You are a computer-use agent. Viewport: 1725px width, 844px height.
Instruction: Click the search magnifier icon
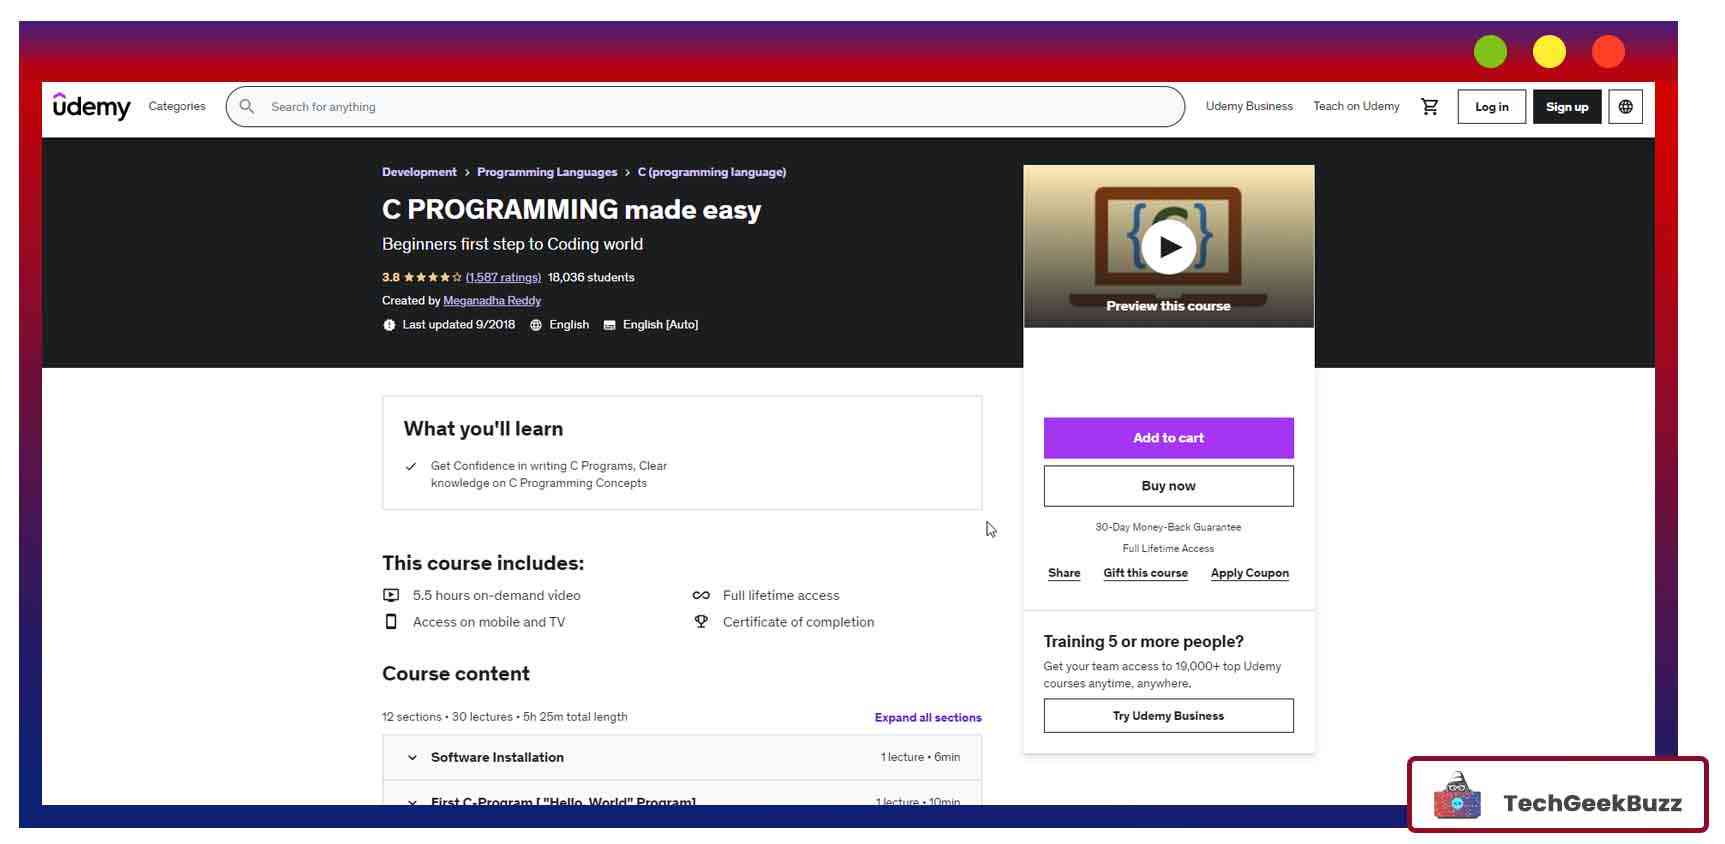click(247, 107)
